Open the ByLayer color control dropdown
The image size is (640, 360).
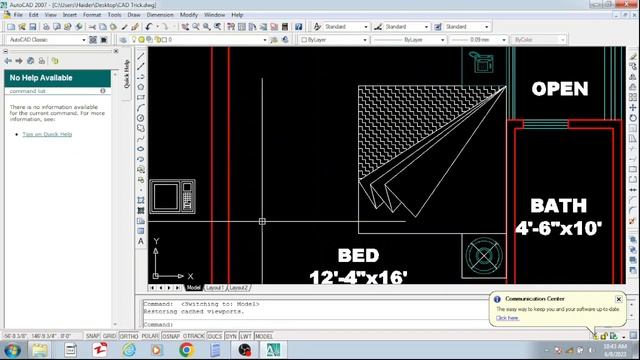(364, 40)
